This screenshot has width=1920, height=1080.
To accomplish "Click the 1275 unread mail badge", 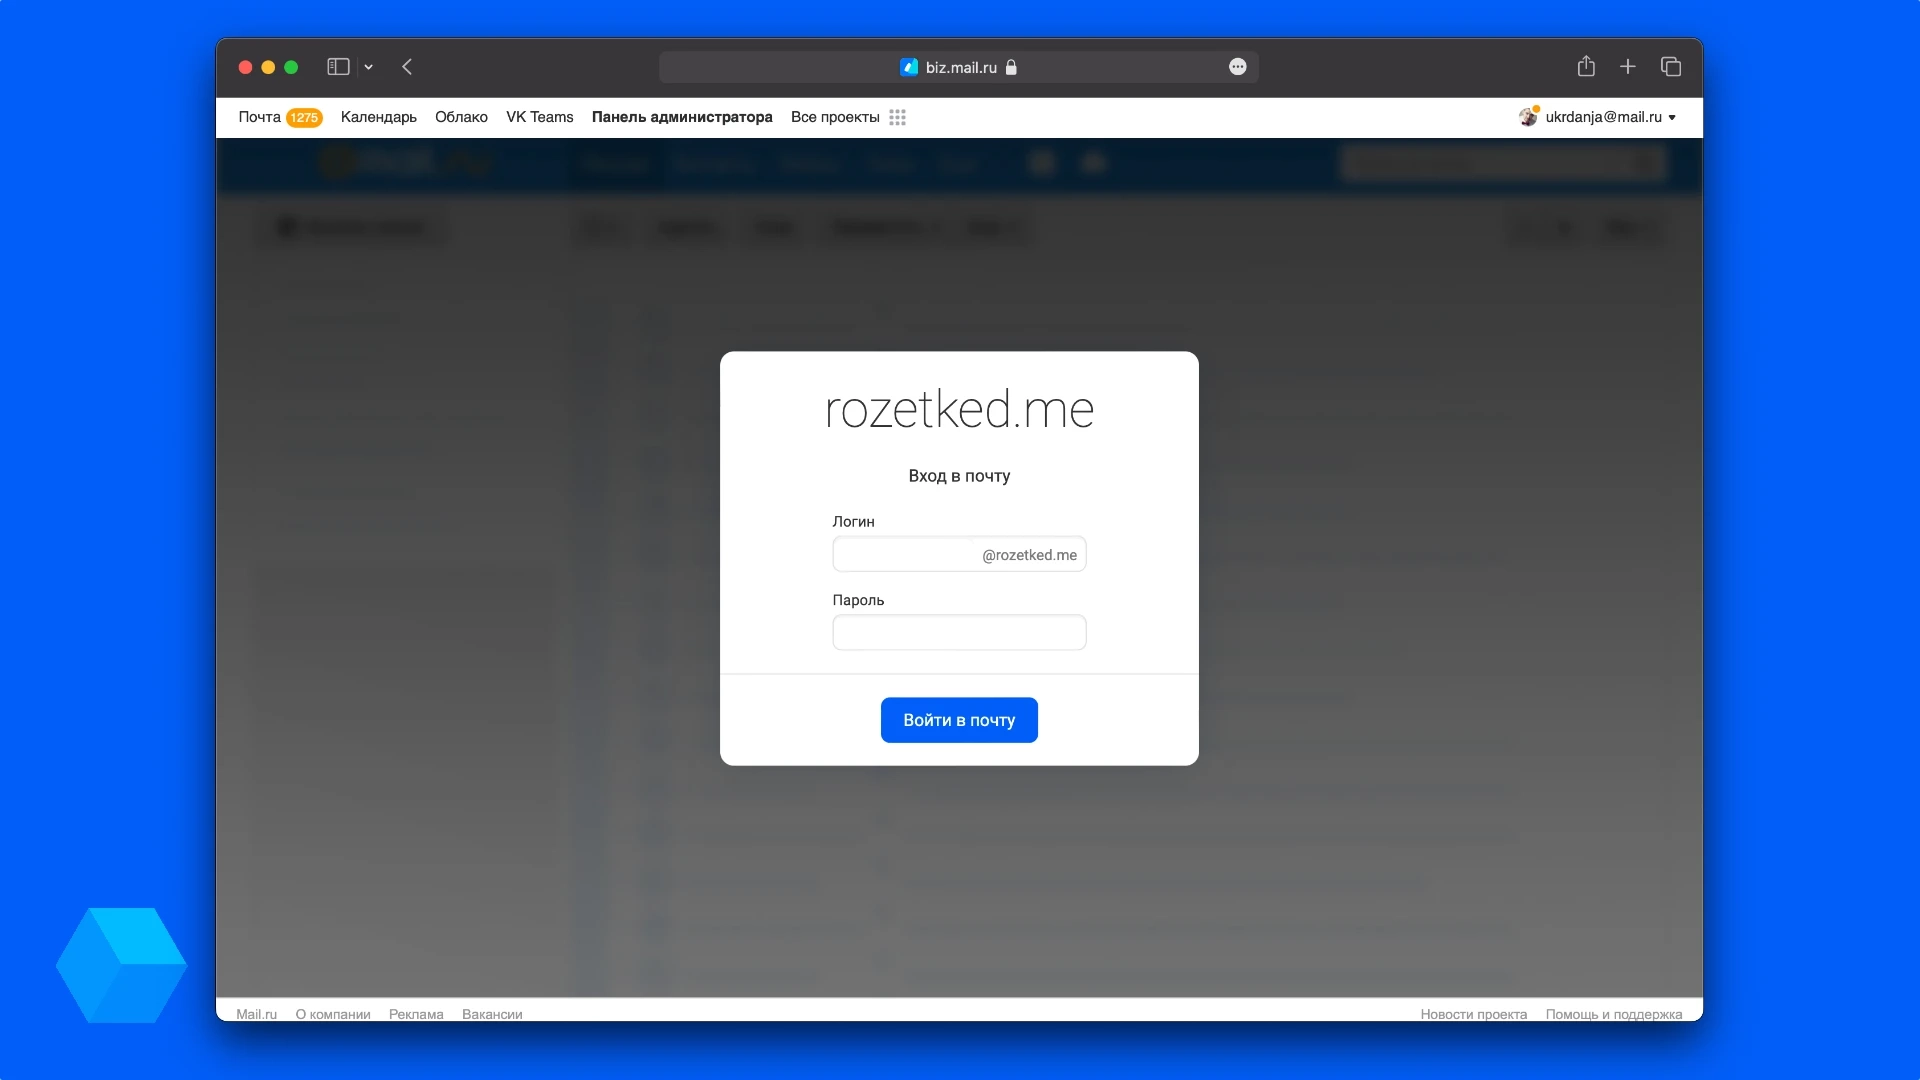I will tap(304, 118).
